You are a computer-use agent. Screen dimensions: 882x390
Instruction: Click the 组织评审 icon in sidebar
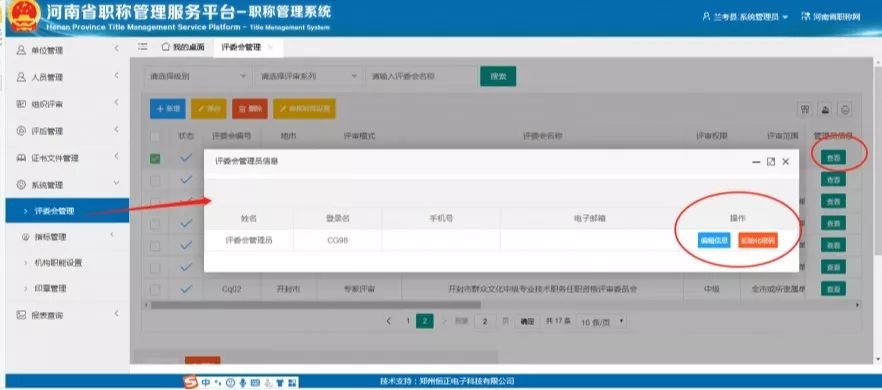point(21,104)
